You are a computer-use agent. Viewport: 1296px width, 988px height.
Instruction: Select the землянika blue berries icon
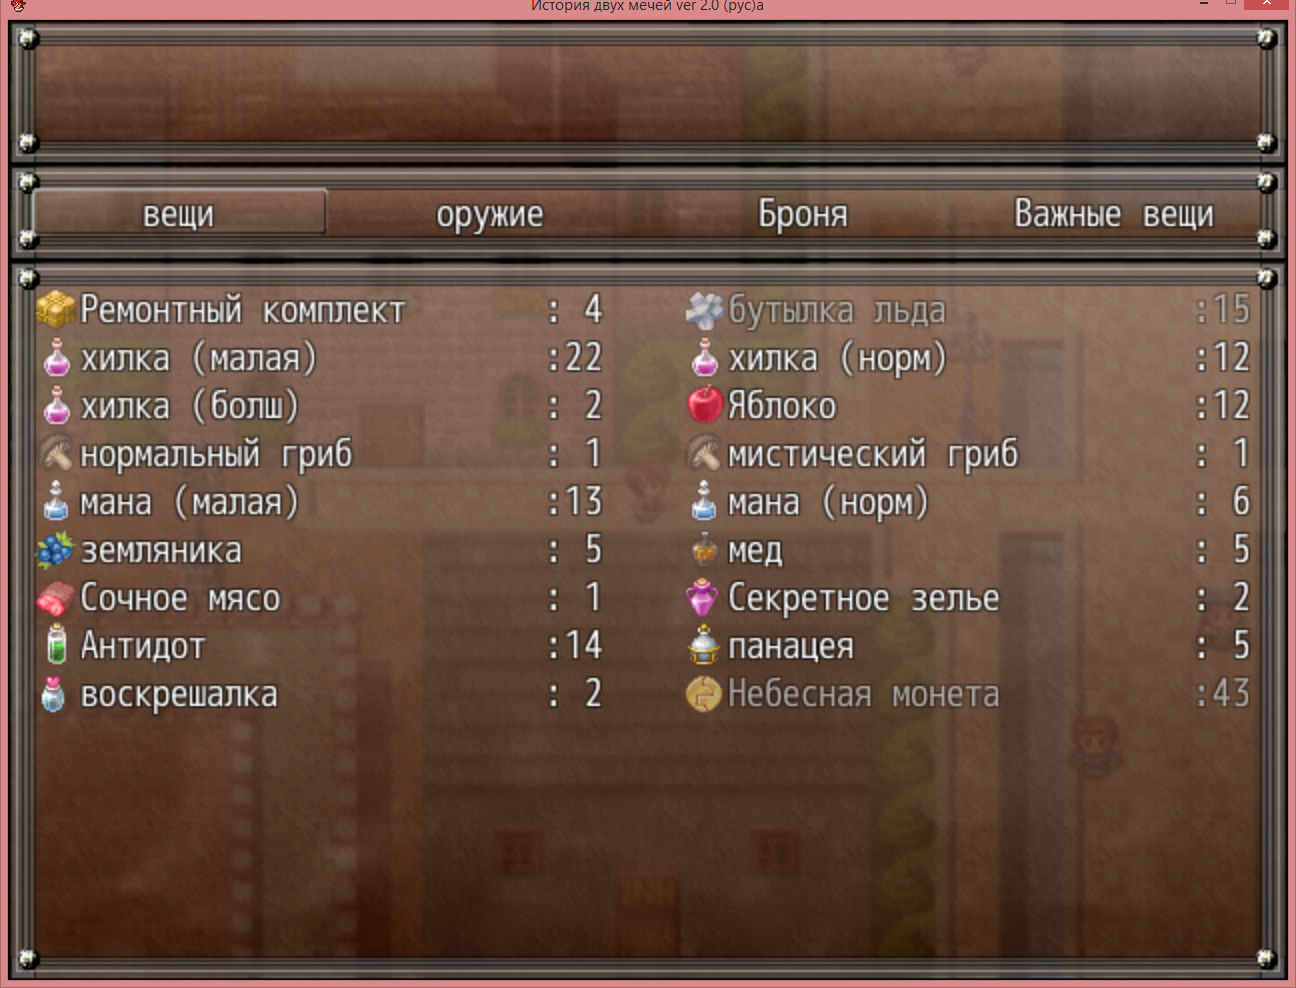[56, 550]
